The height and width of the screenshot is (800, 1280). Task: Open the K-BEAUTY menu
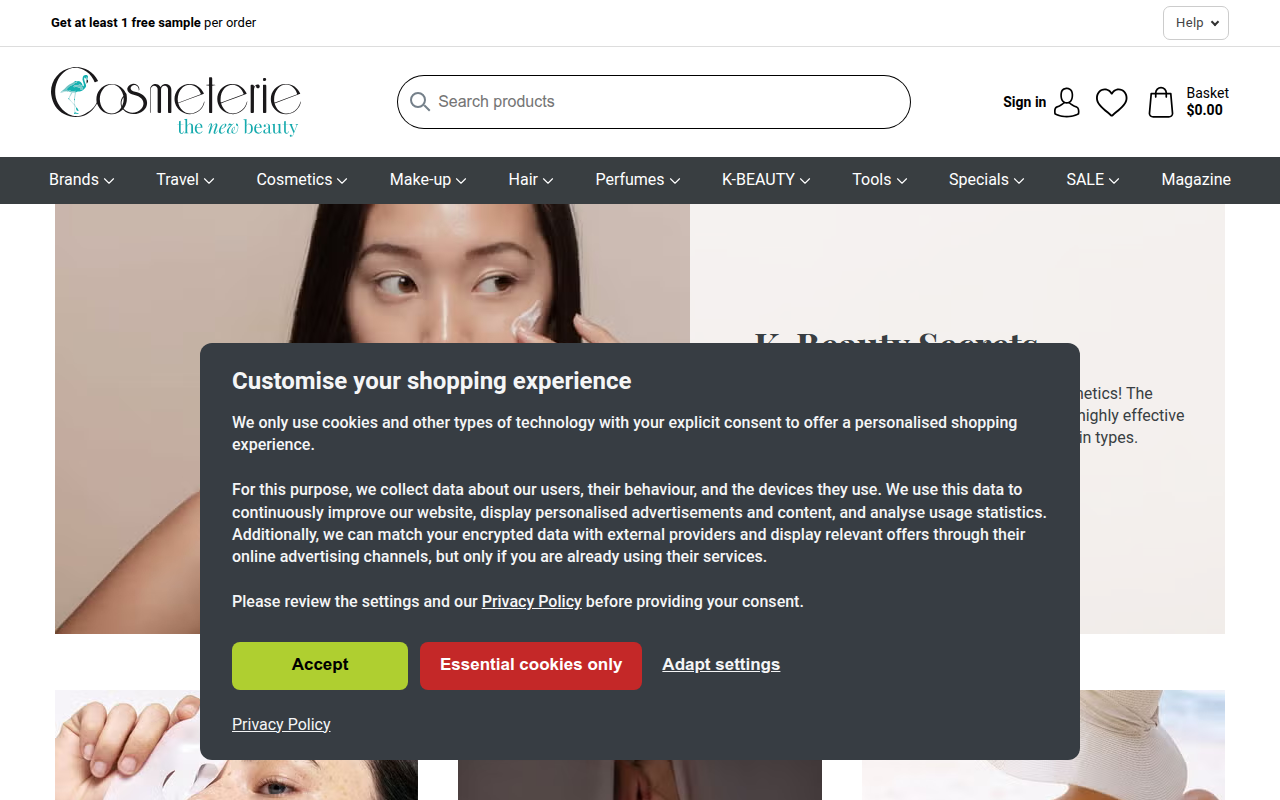[766, 180]
